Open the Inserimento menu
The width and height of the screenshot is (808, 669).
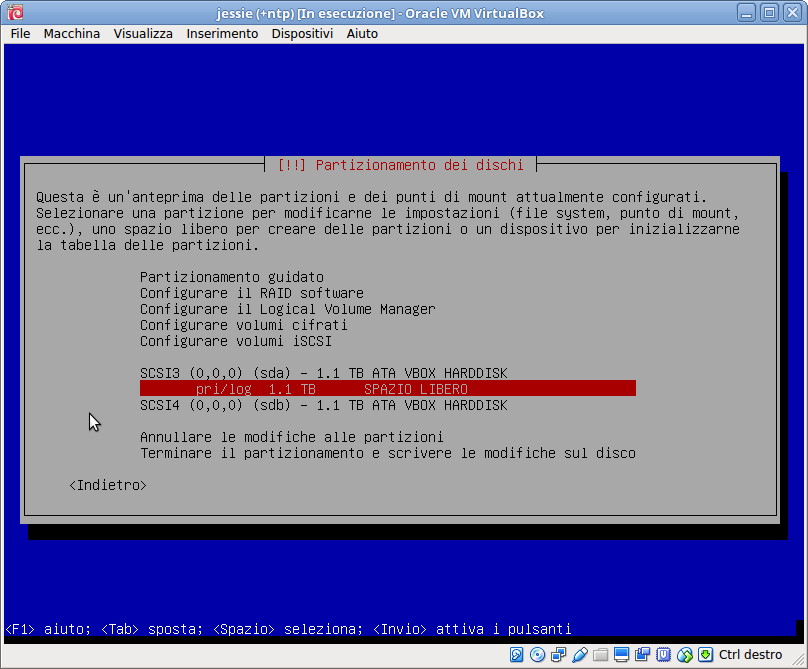(222, 34)
